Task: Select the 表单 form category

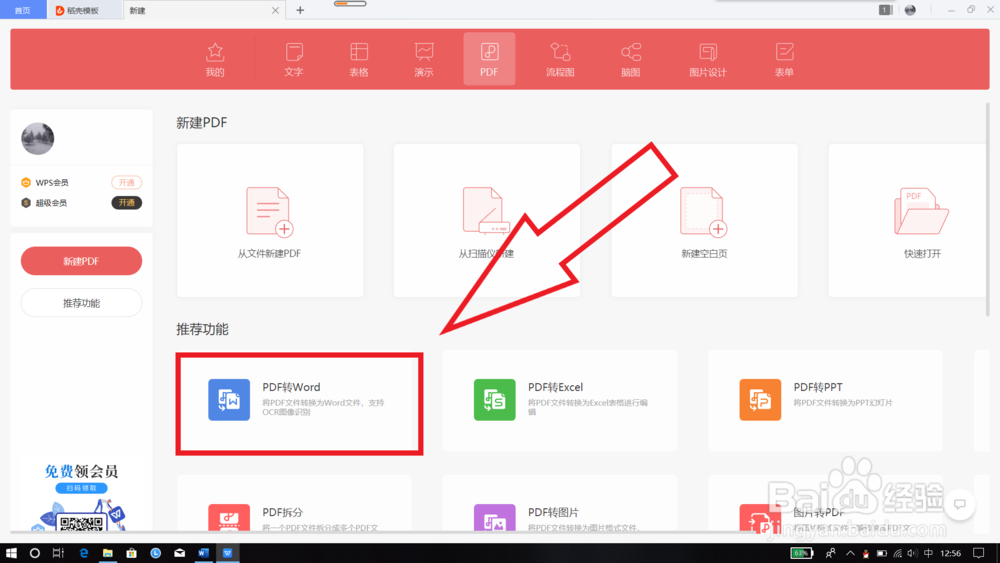Action: [x=784, y=59]
